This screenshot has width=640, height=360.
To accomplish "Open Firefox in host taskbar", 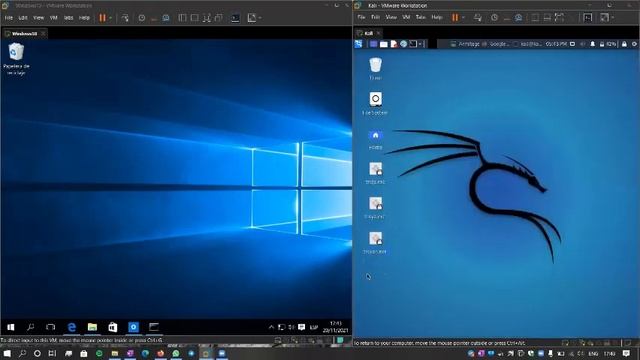I will (x=161, y=353).
